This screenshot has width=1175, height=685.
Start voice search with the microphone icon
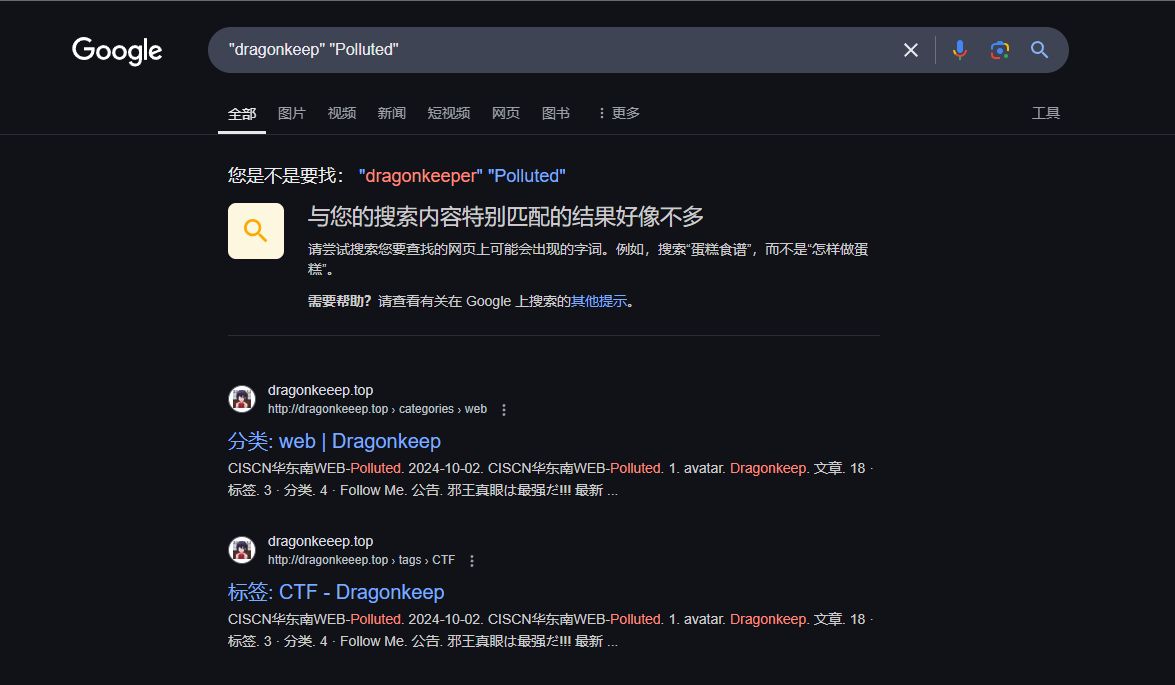point(959,50)
